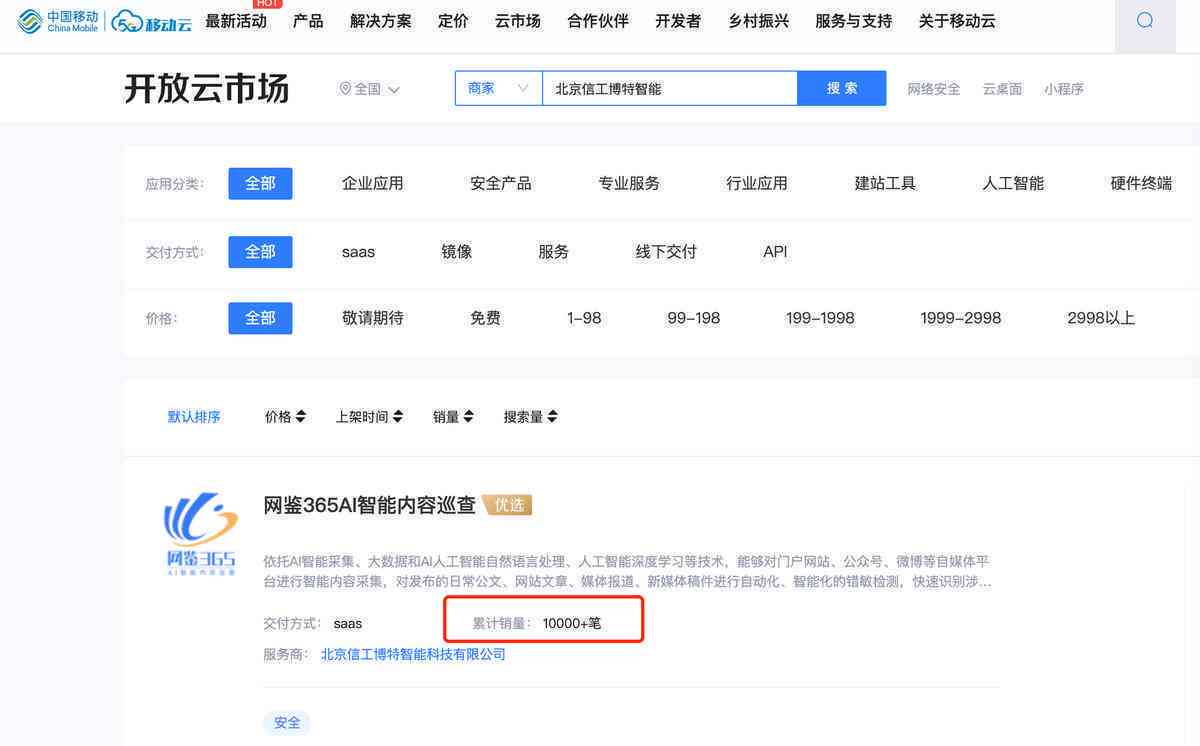Select 全部 in the 价格 row

coord(260,318)
